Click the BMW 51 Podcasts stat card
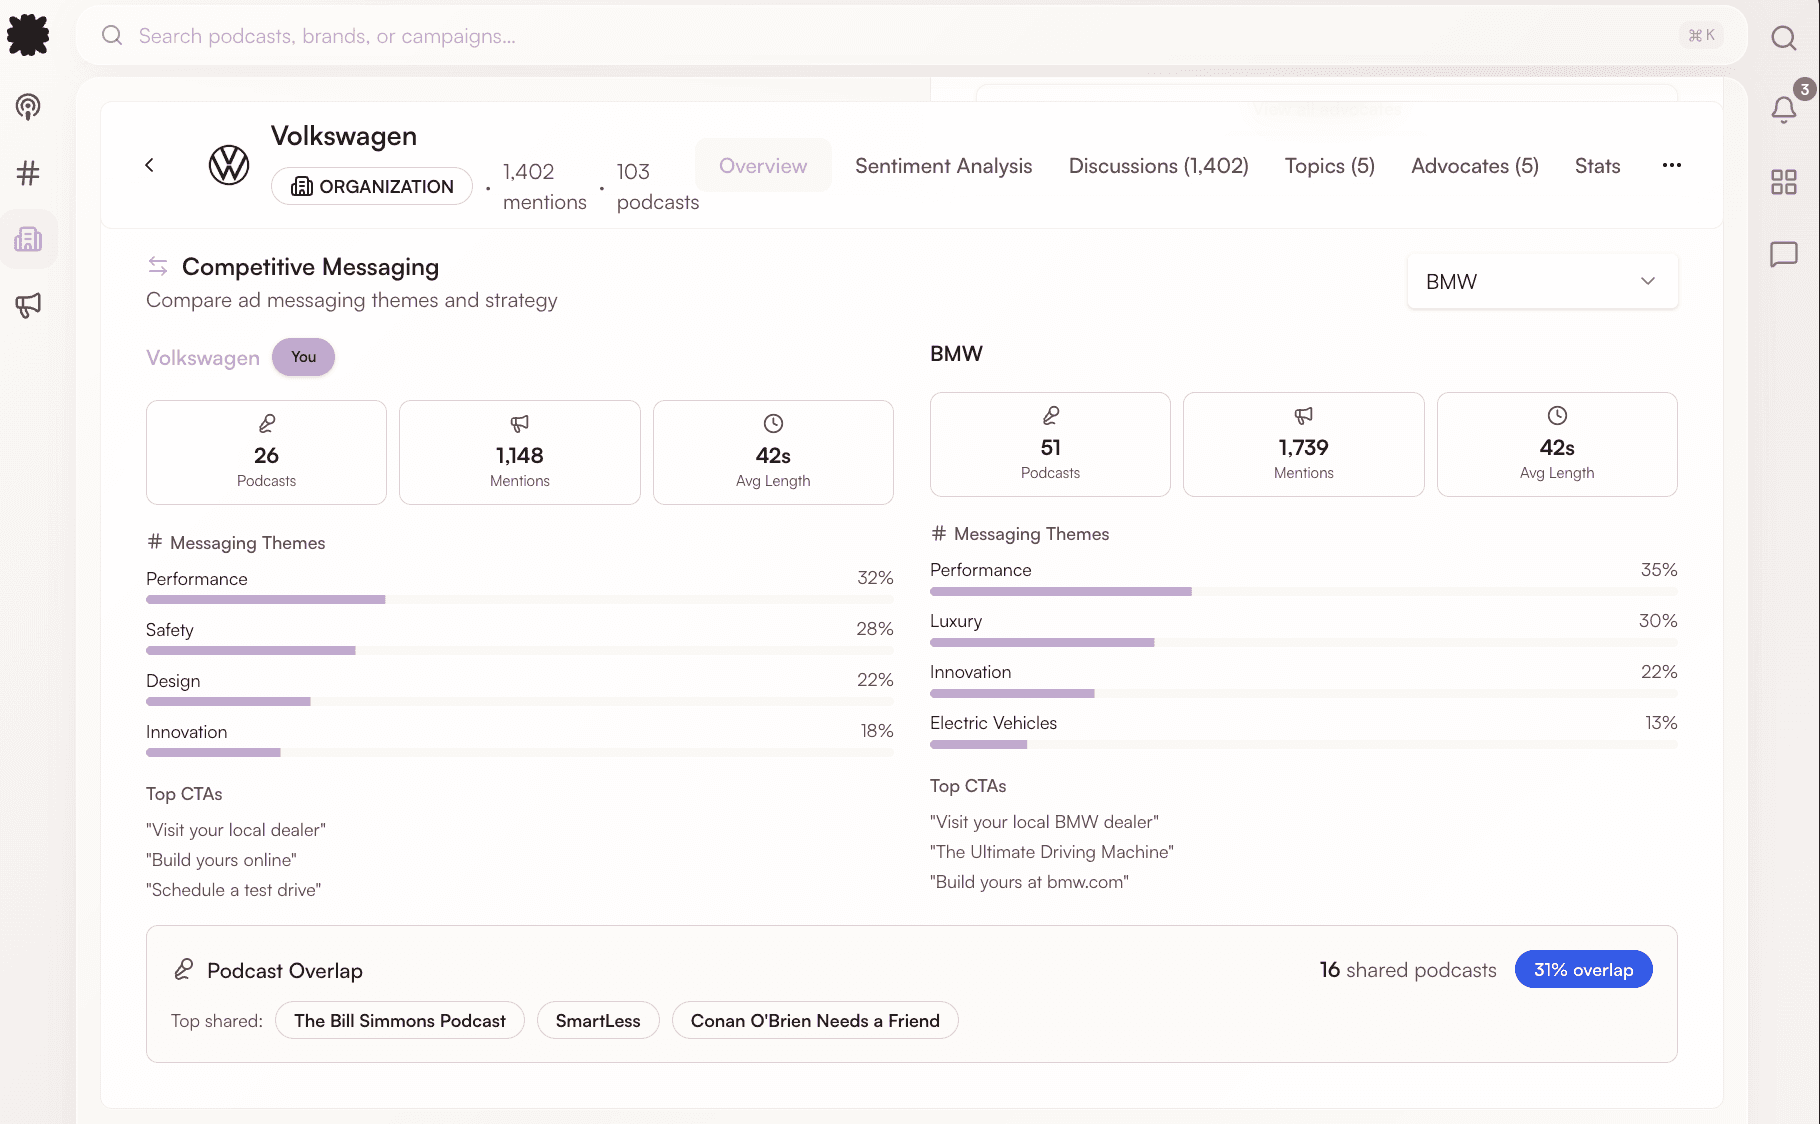This screenshot has height=1124, width=1820. (1050, 444)
